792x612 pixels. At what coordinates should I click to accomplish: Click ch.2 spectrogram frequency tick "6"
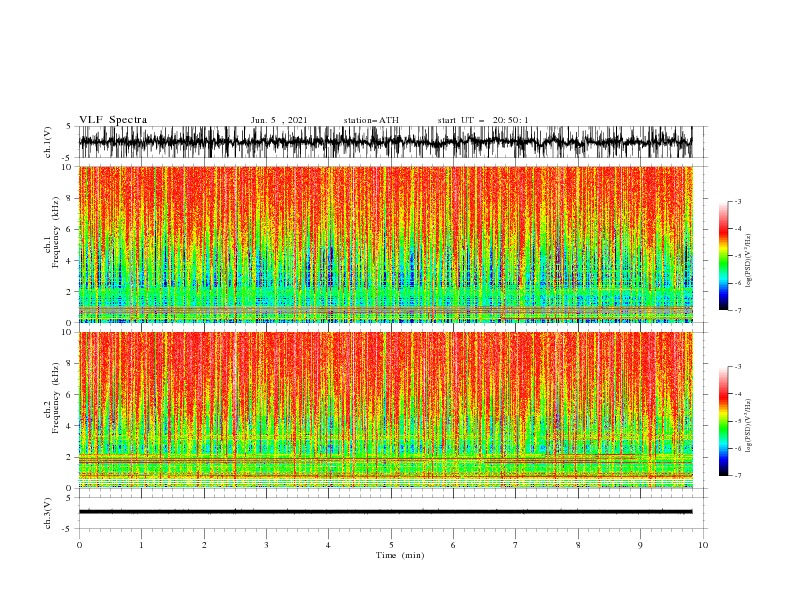(x=69, y=395)
